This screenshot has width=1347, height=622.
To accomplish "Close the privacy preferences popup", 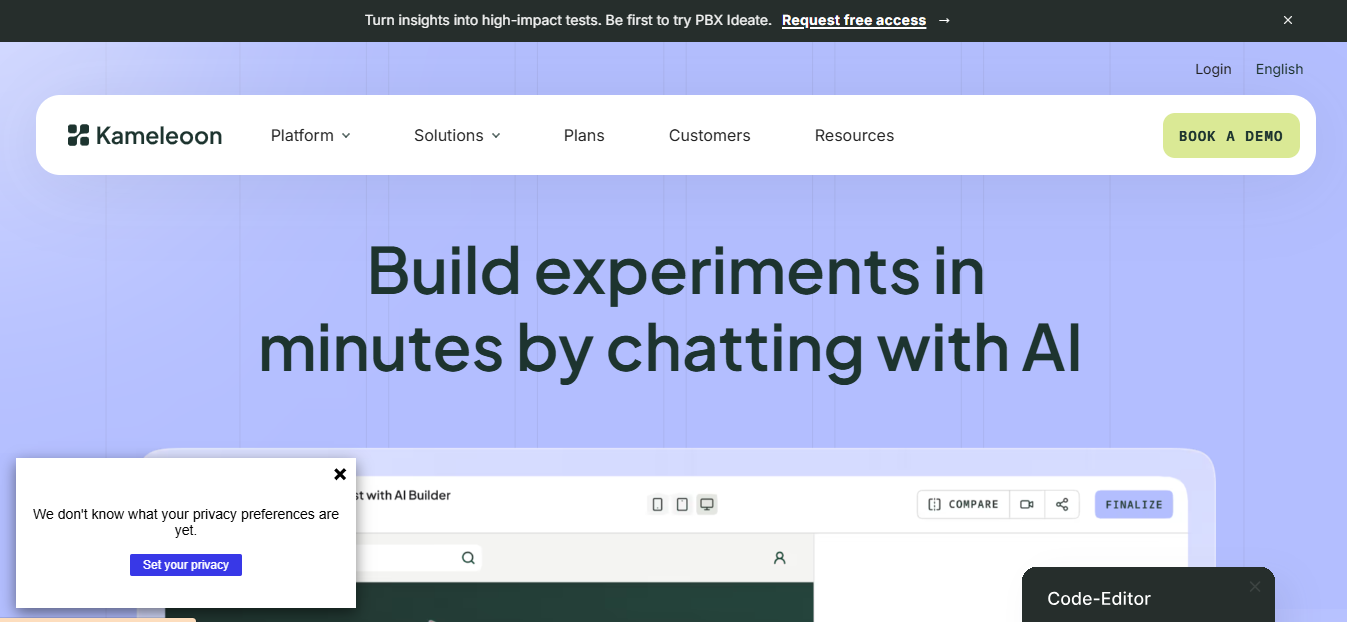I will click(340, 474).
